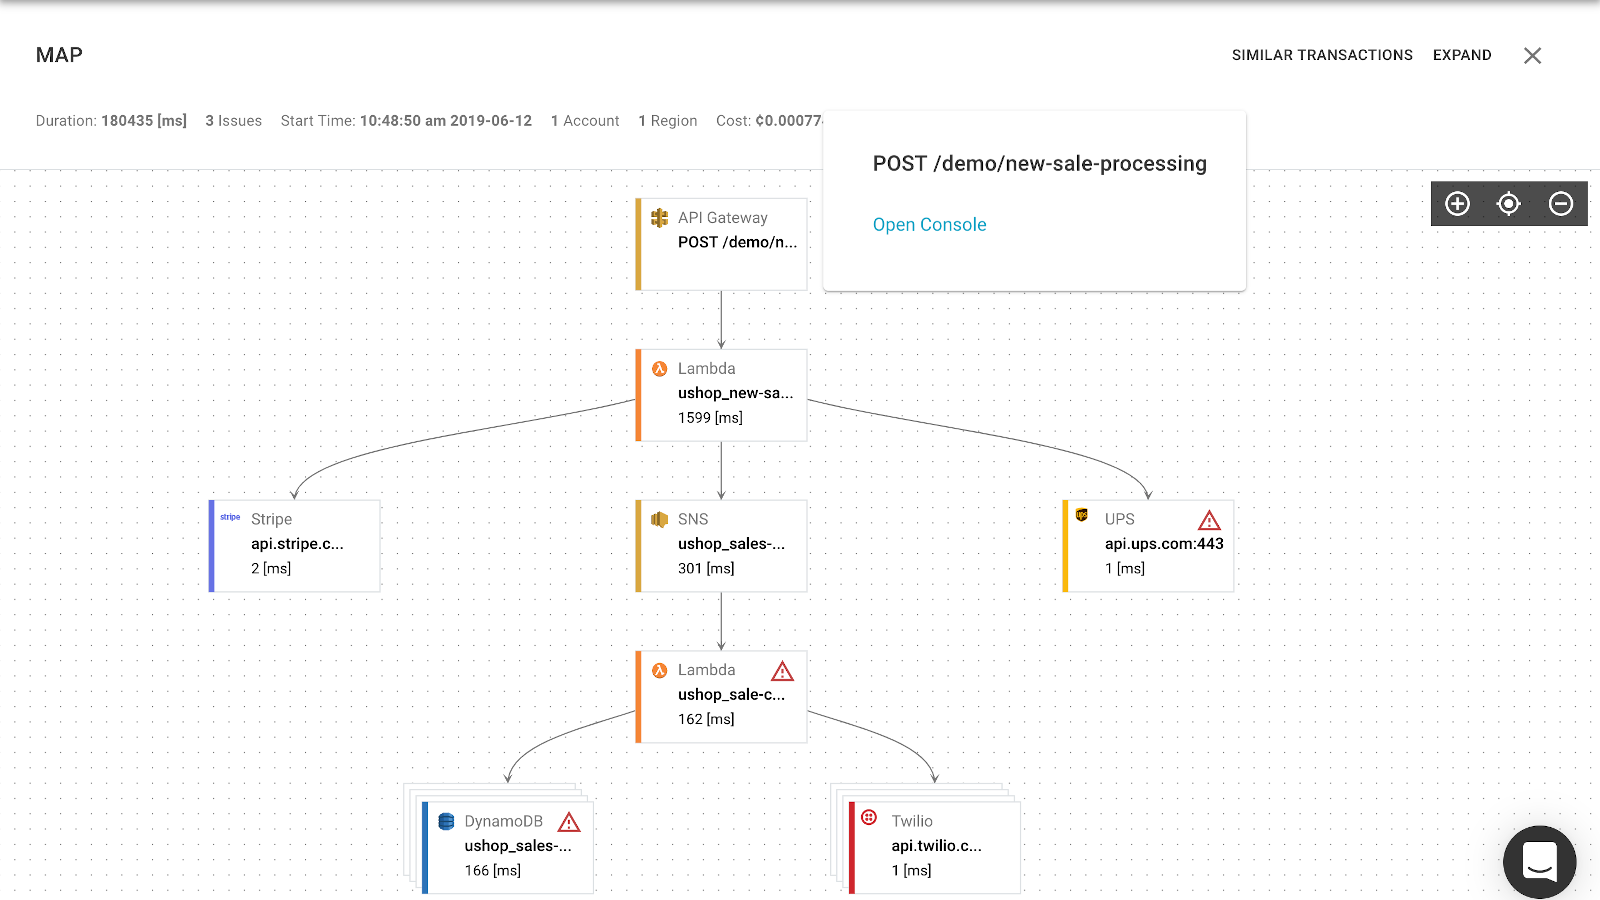This screenshot has width=1600, height=900.
Task: Select the Lambda ushop_sale-c... label
Action: point(731,695)
